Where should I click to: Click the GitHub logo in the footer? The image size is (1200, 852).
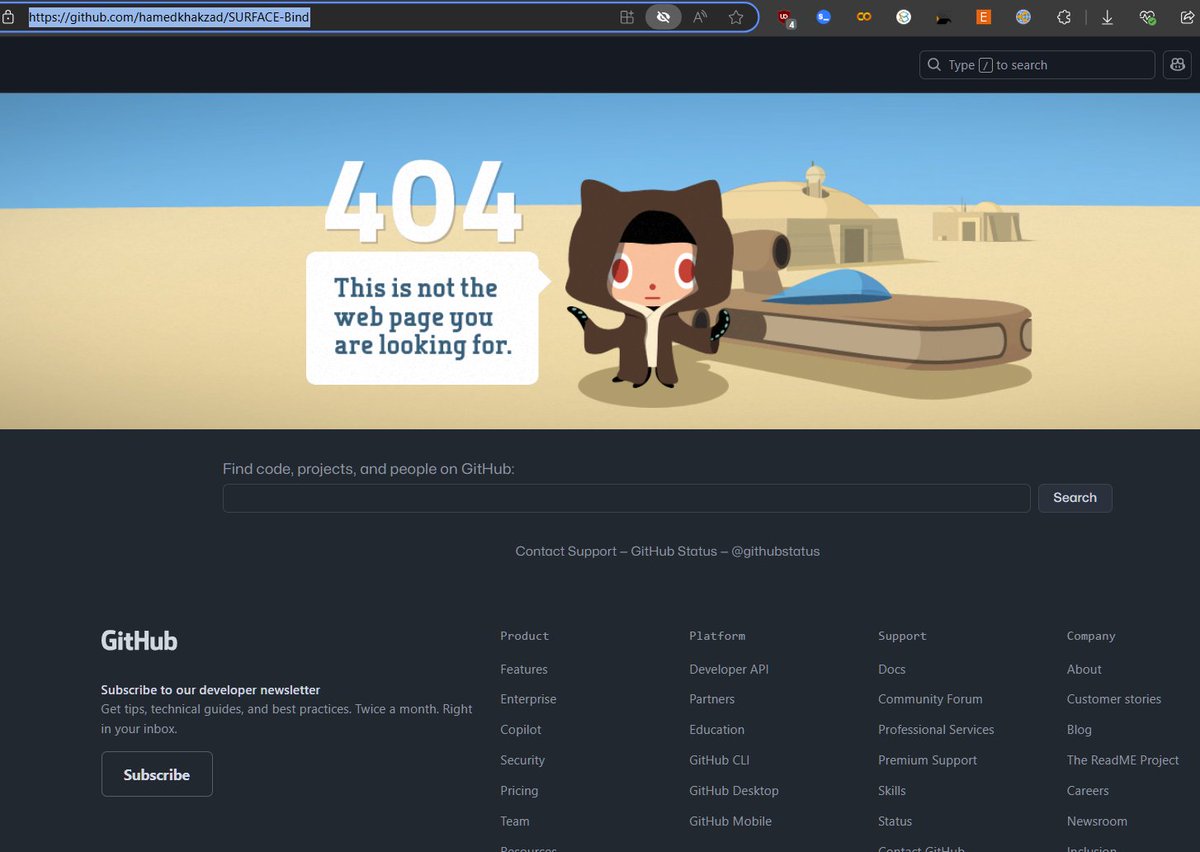[139, 641]
